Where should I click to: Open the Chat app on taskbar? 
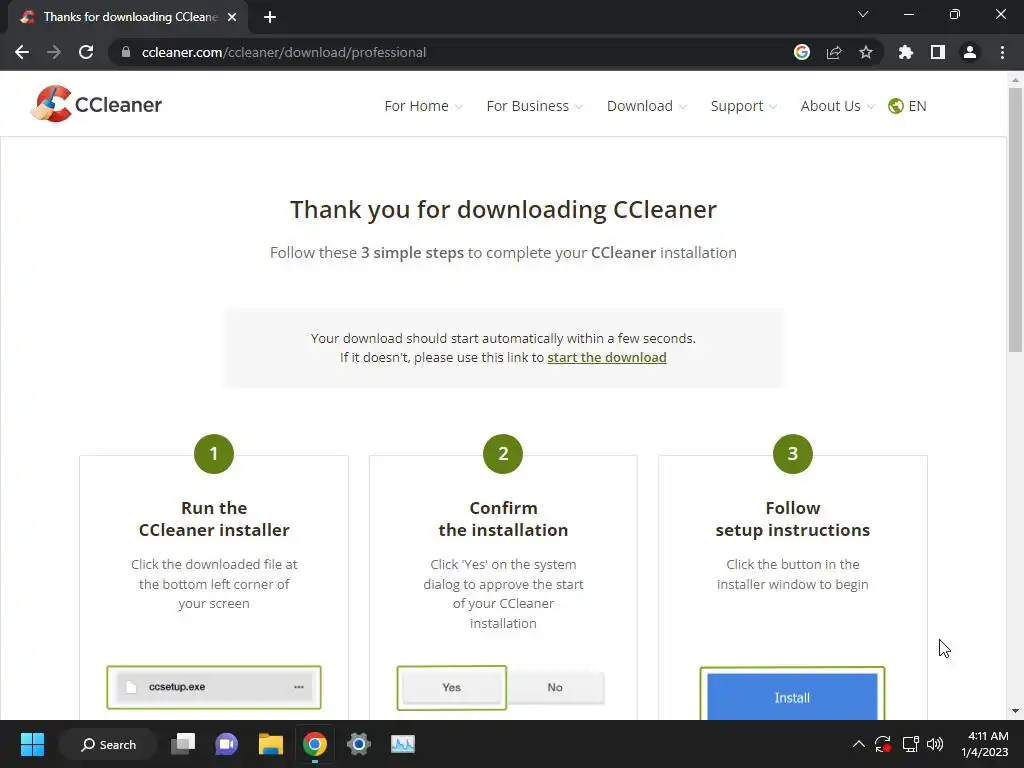point(227,744)
